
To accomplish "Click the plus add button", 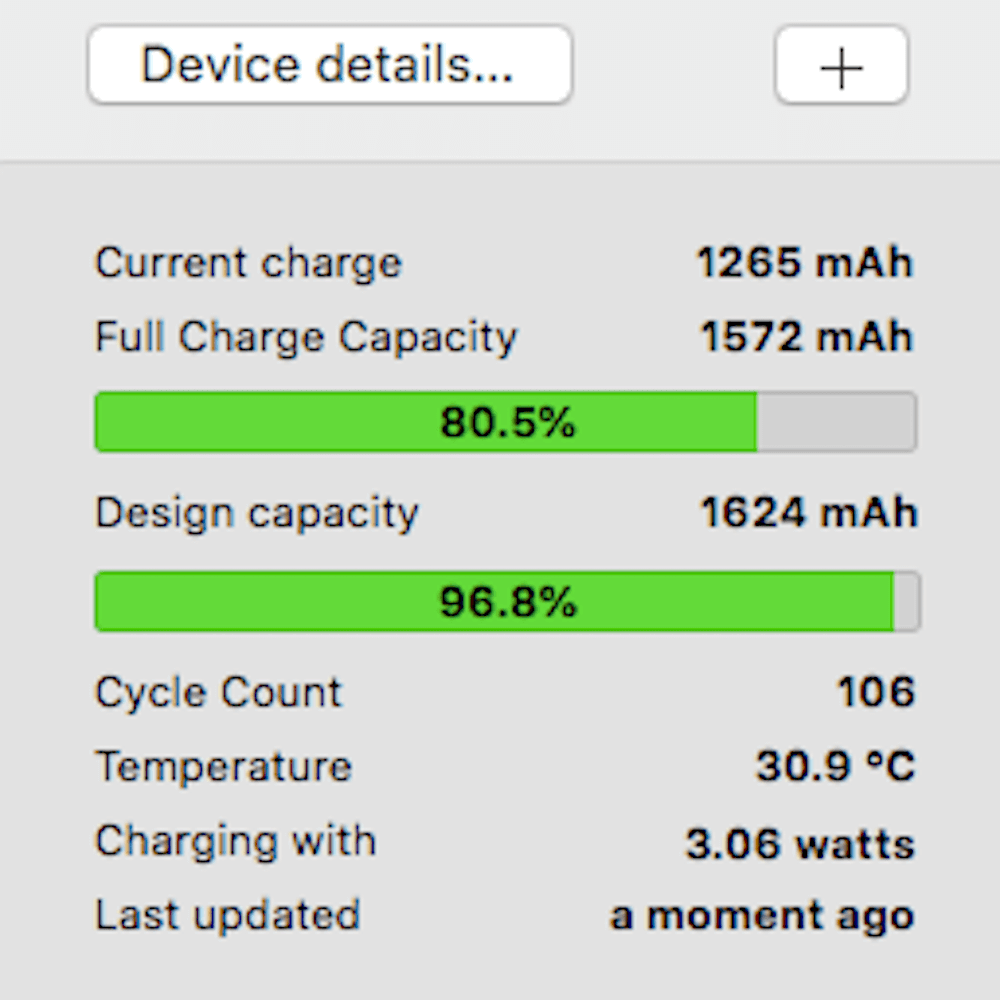I will coord(841,66).
